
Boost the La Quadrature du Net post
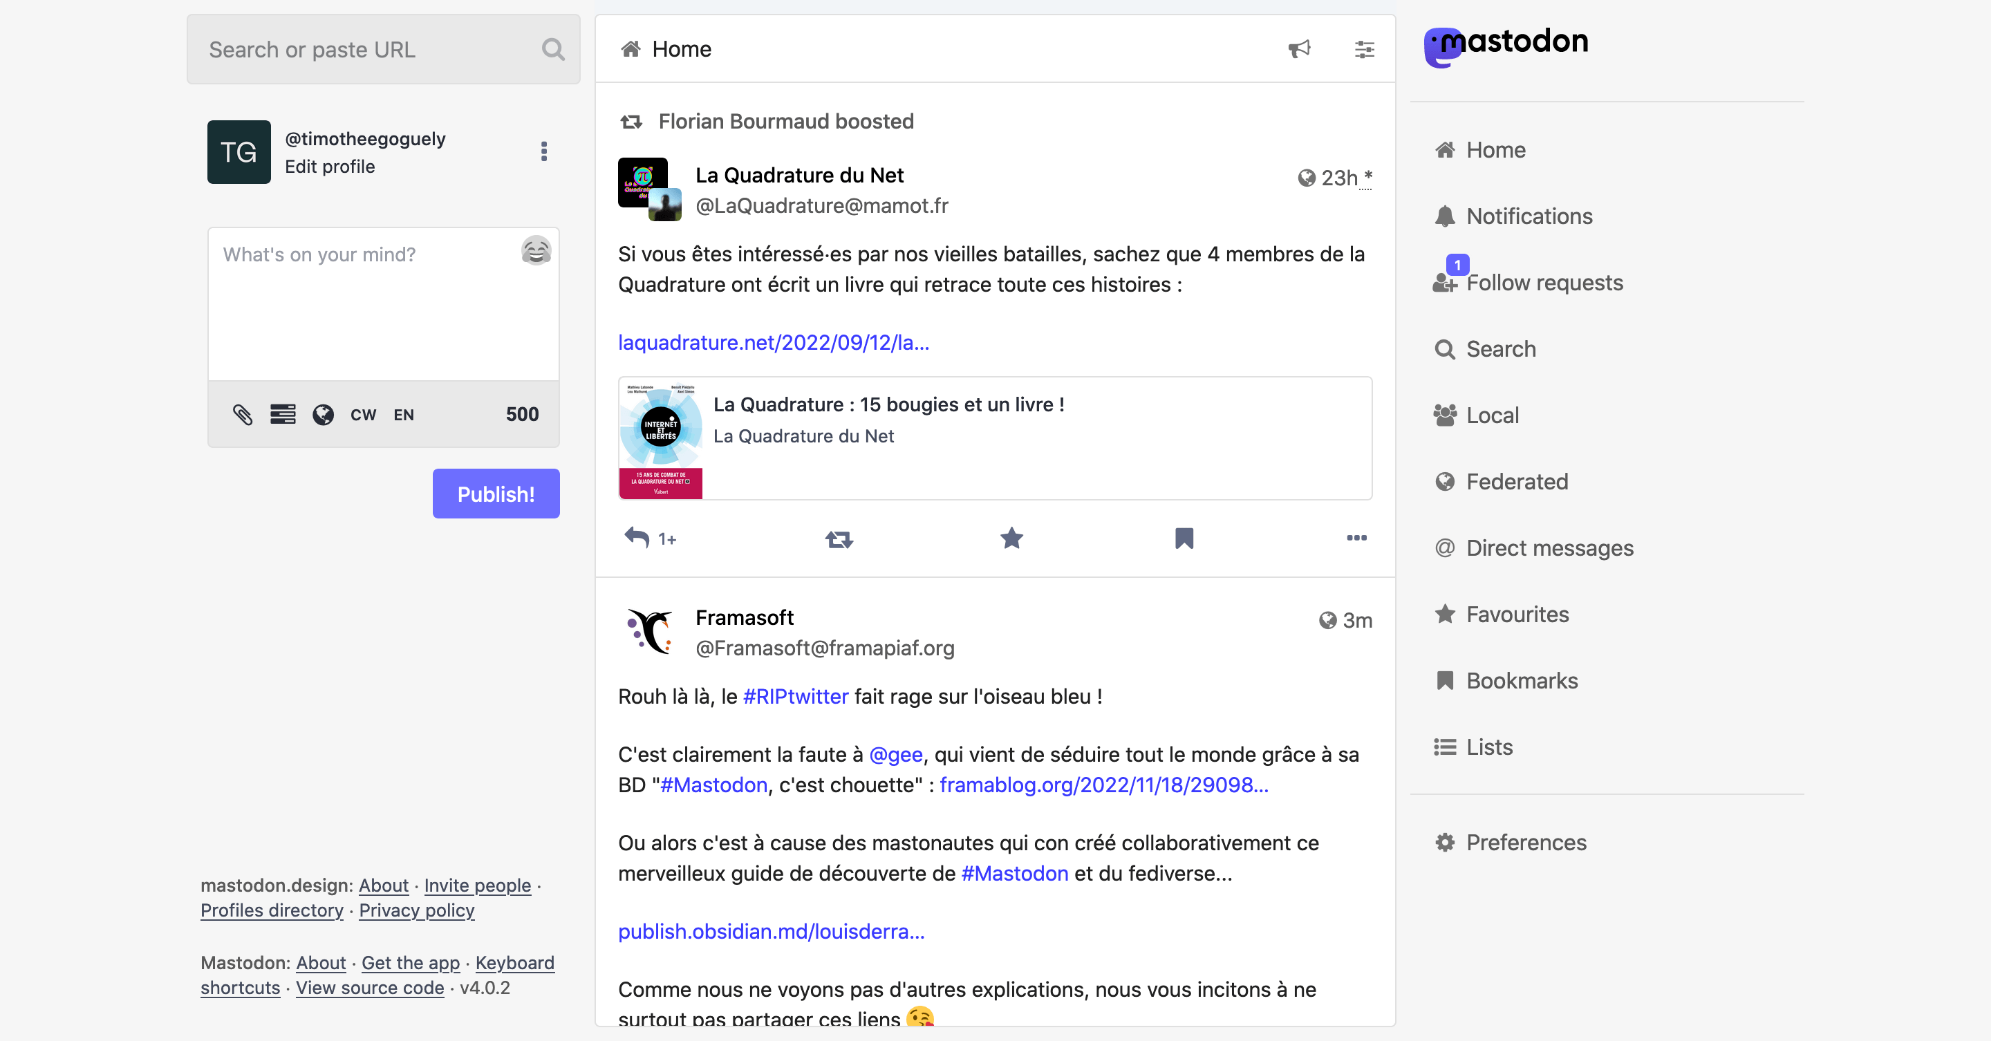coord(839,539)
